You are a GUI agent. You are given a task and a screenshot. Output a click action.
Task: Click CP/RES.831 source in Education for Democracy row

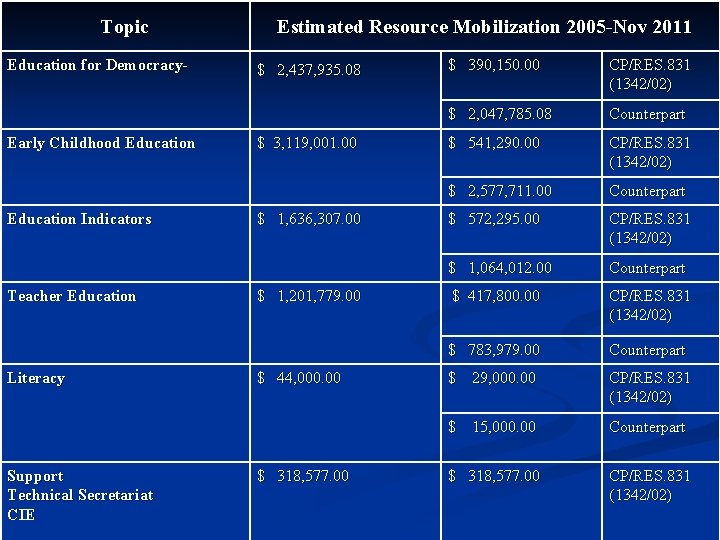click(661, 75)
